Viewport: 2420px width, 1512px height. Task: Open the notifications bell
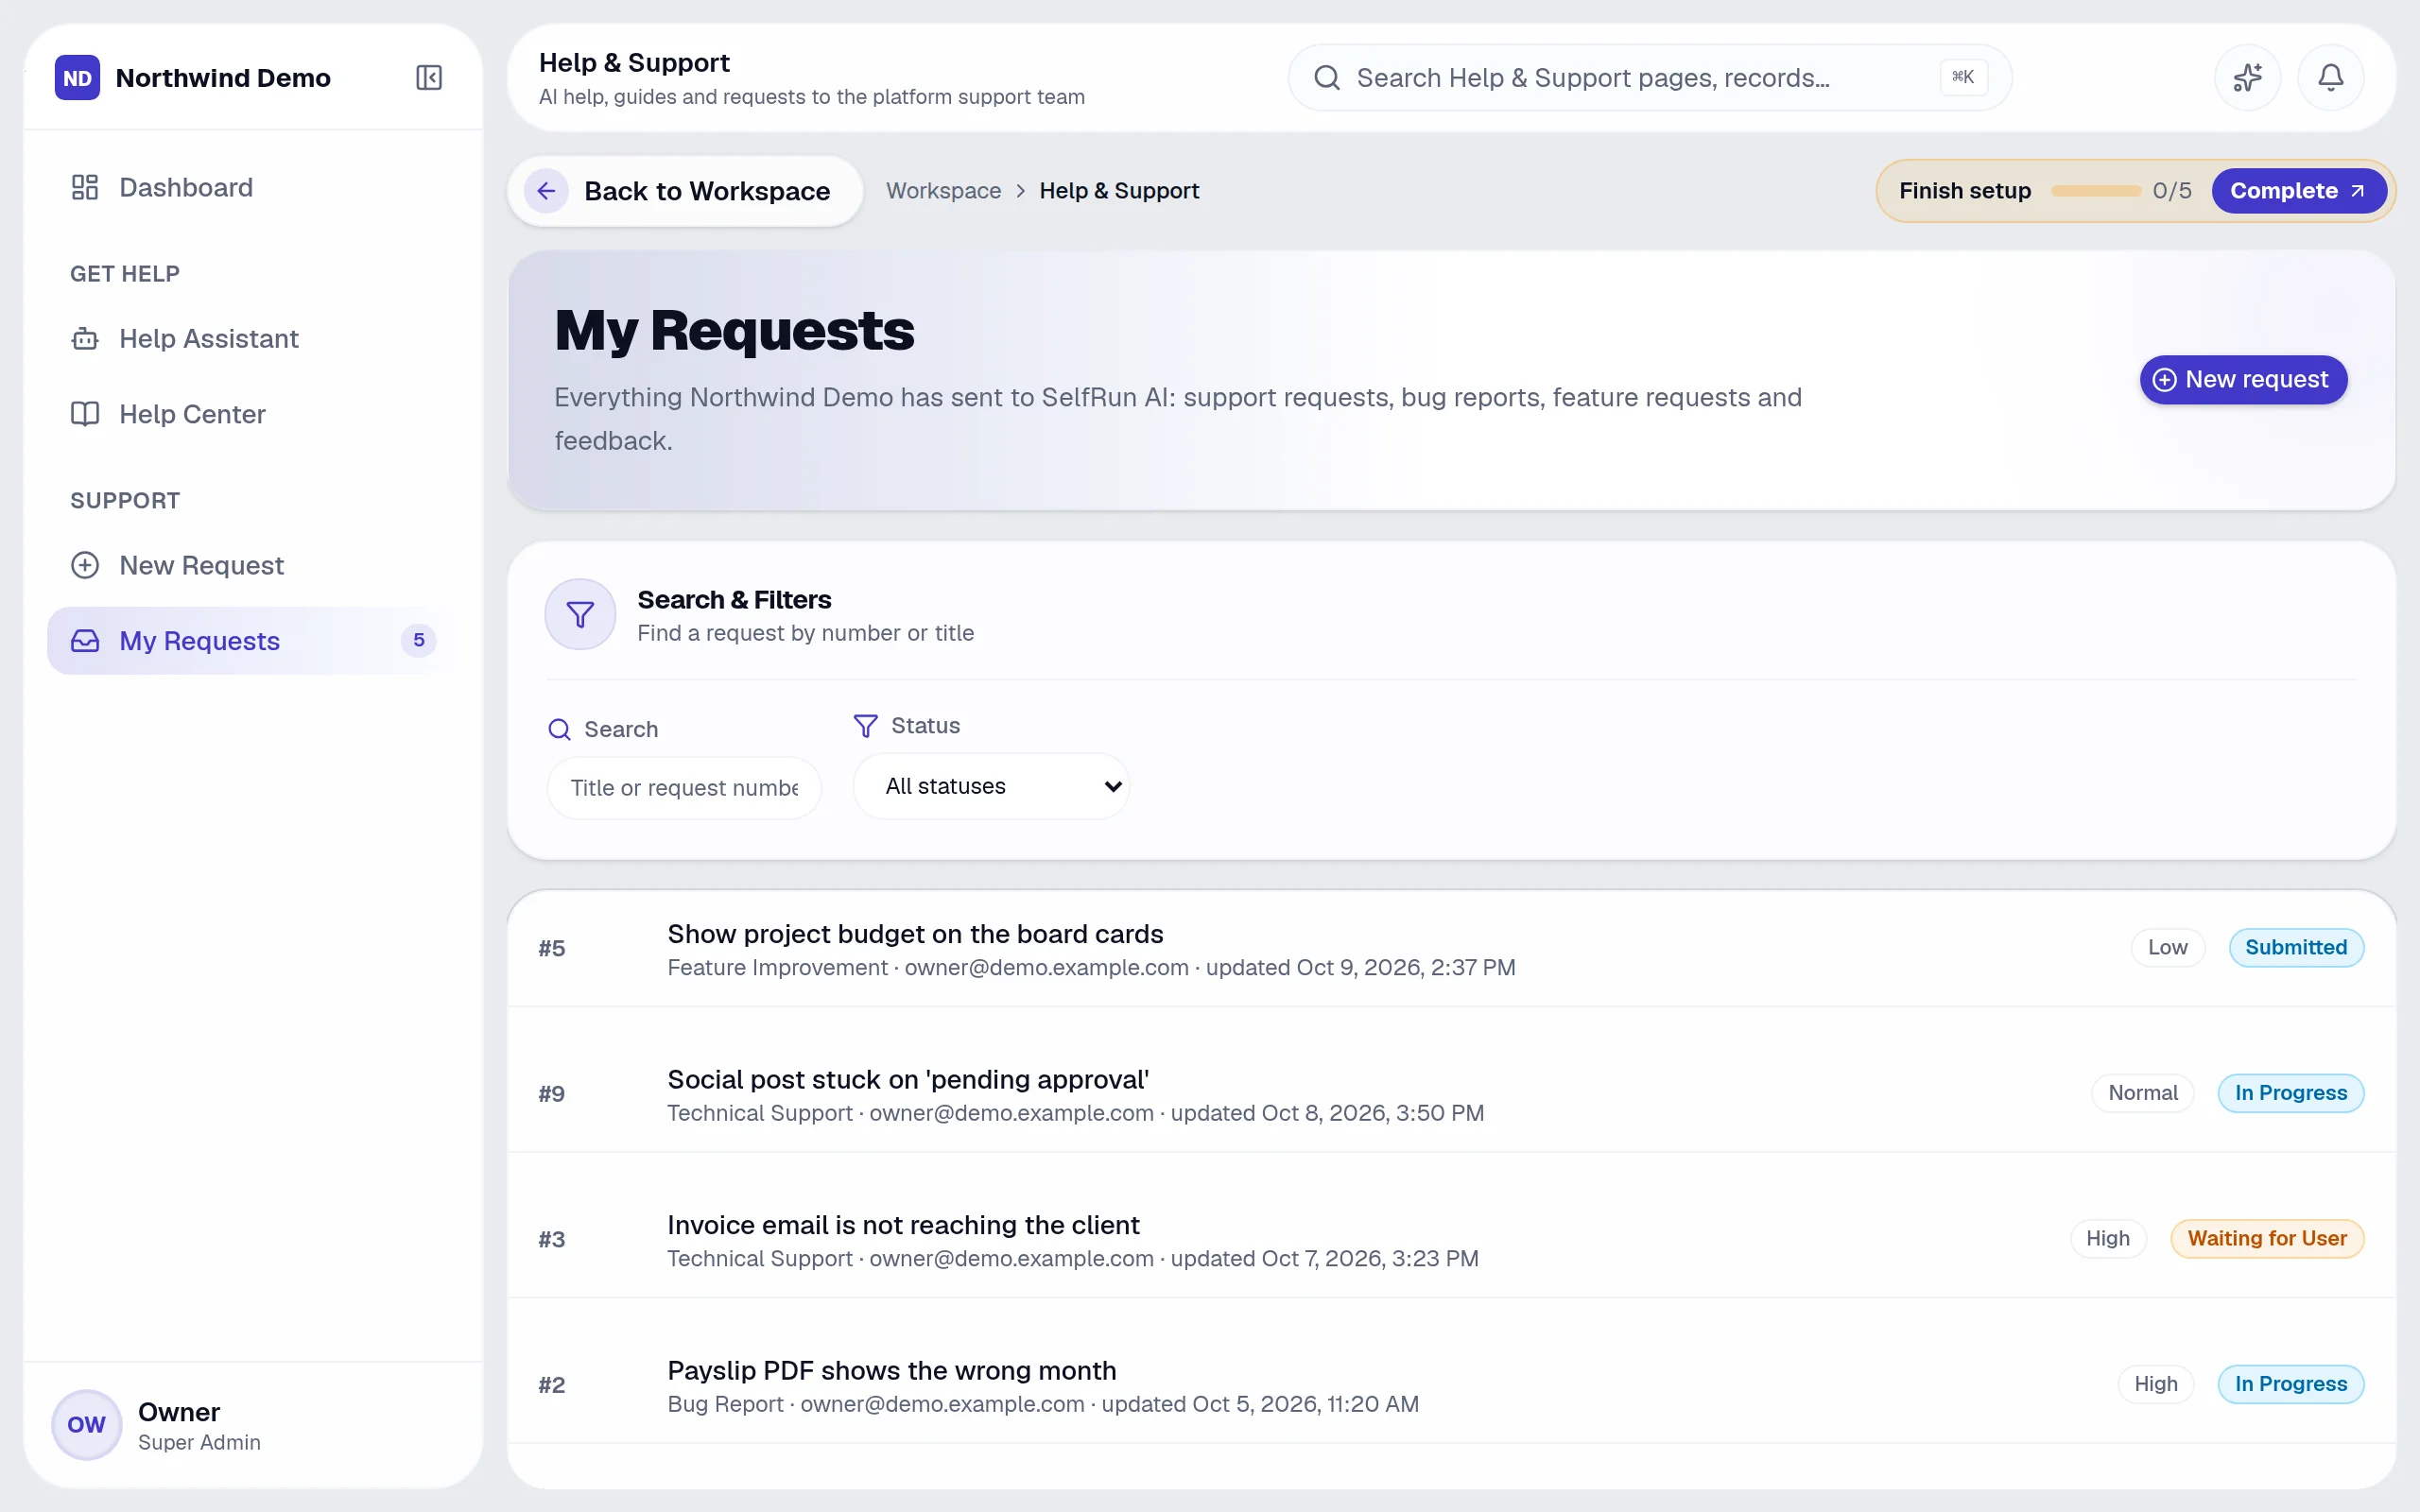(x=2330, y=77)
